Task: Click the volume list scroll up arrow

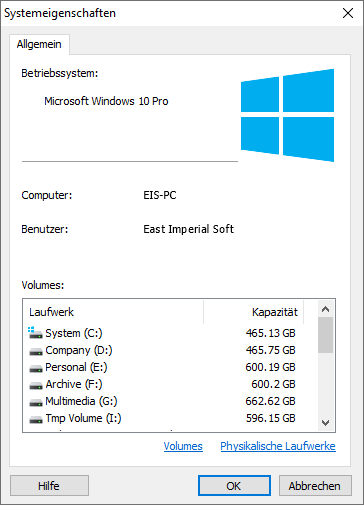Action: [325, 309]
